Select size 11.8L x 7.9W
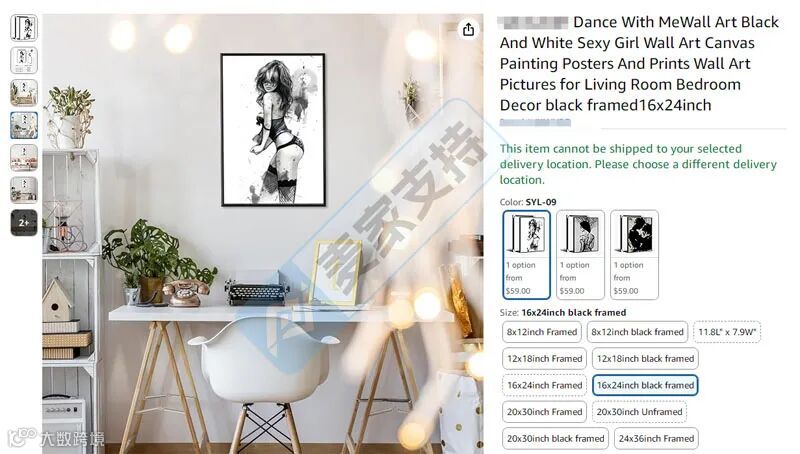The image size is (800, 454). (x=727, y=332)
